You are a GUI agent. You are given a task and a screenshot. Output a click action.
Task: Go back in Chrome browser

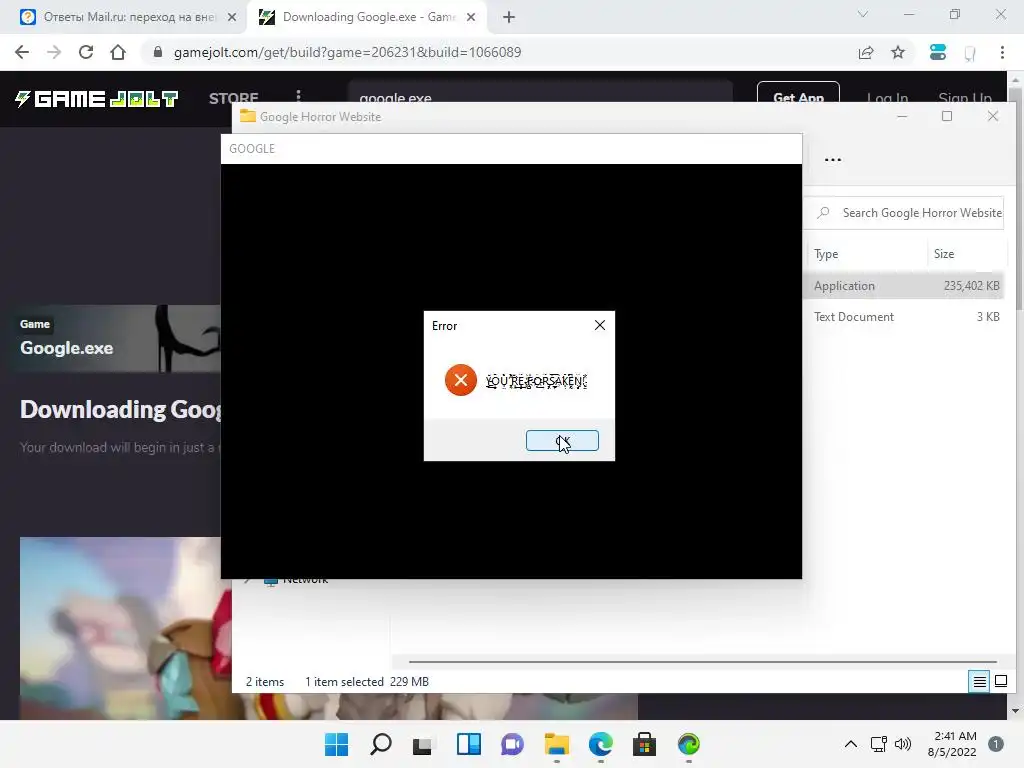[x=22, y=52]
